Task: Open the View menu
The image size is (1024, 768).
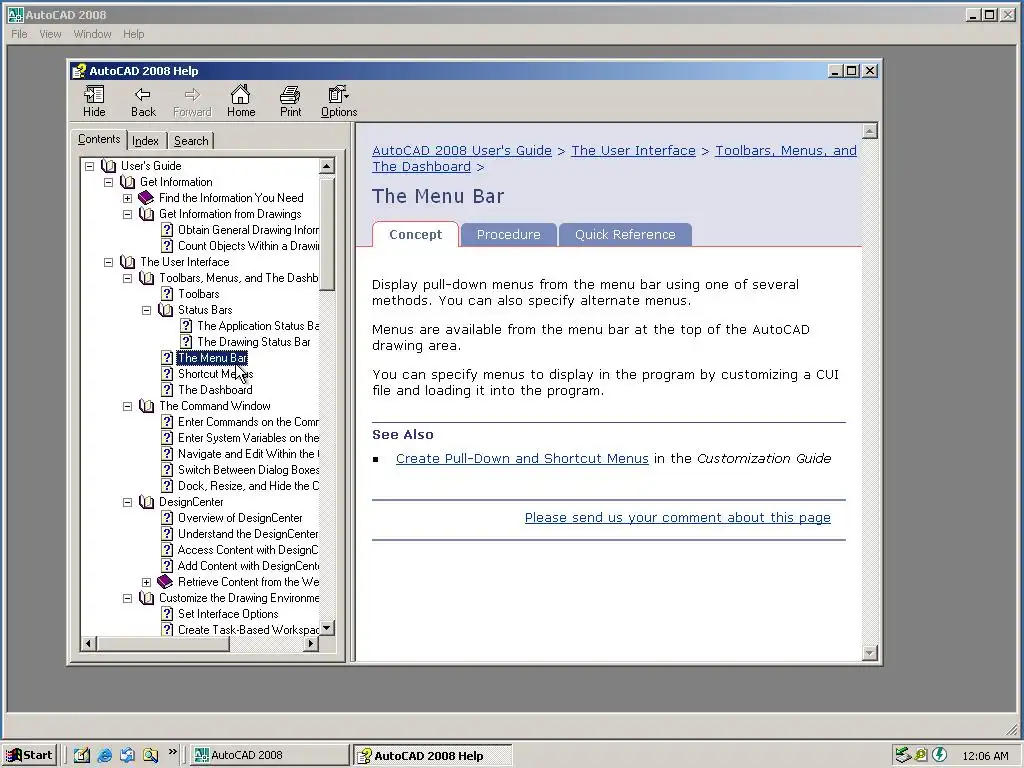Action: [50, 34]
